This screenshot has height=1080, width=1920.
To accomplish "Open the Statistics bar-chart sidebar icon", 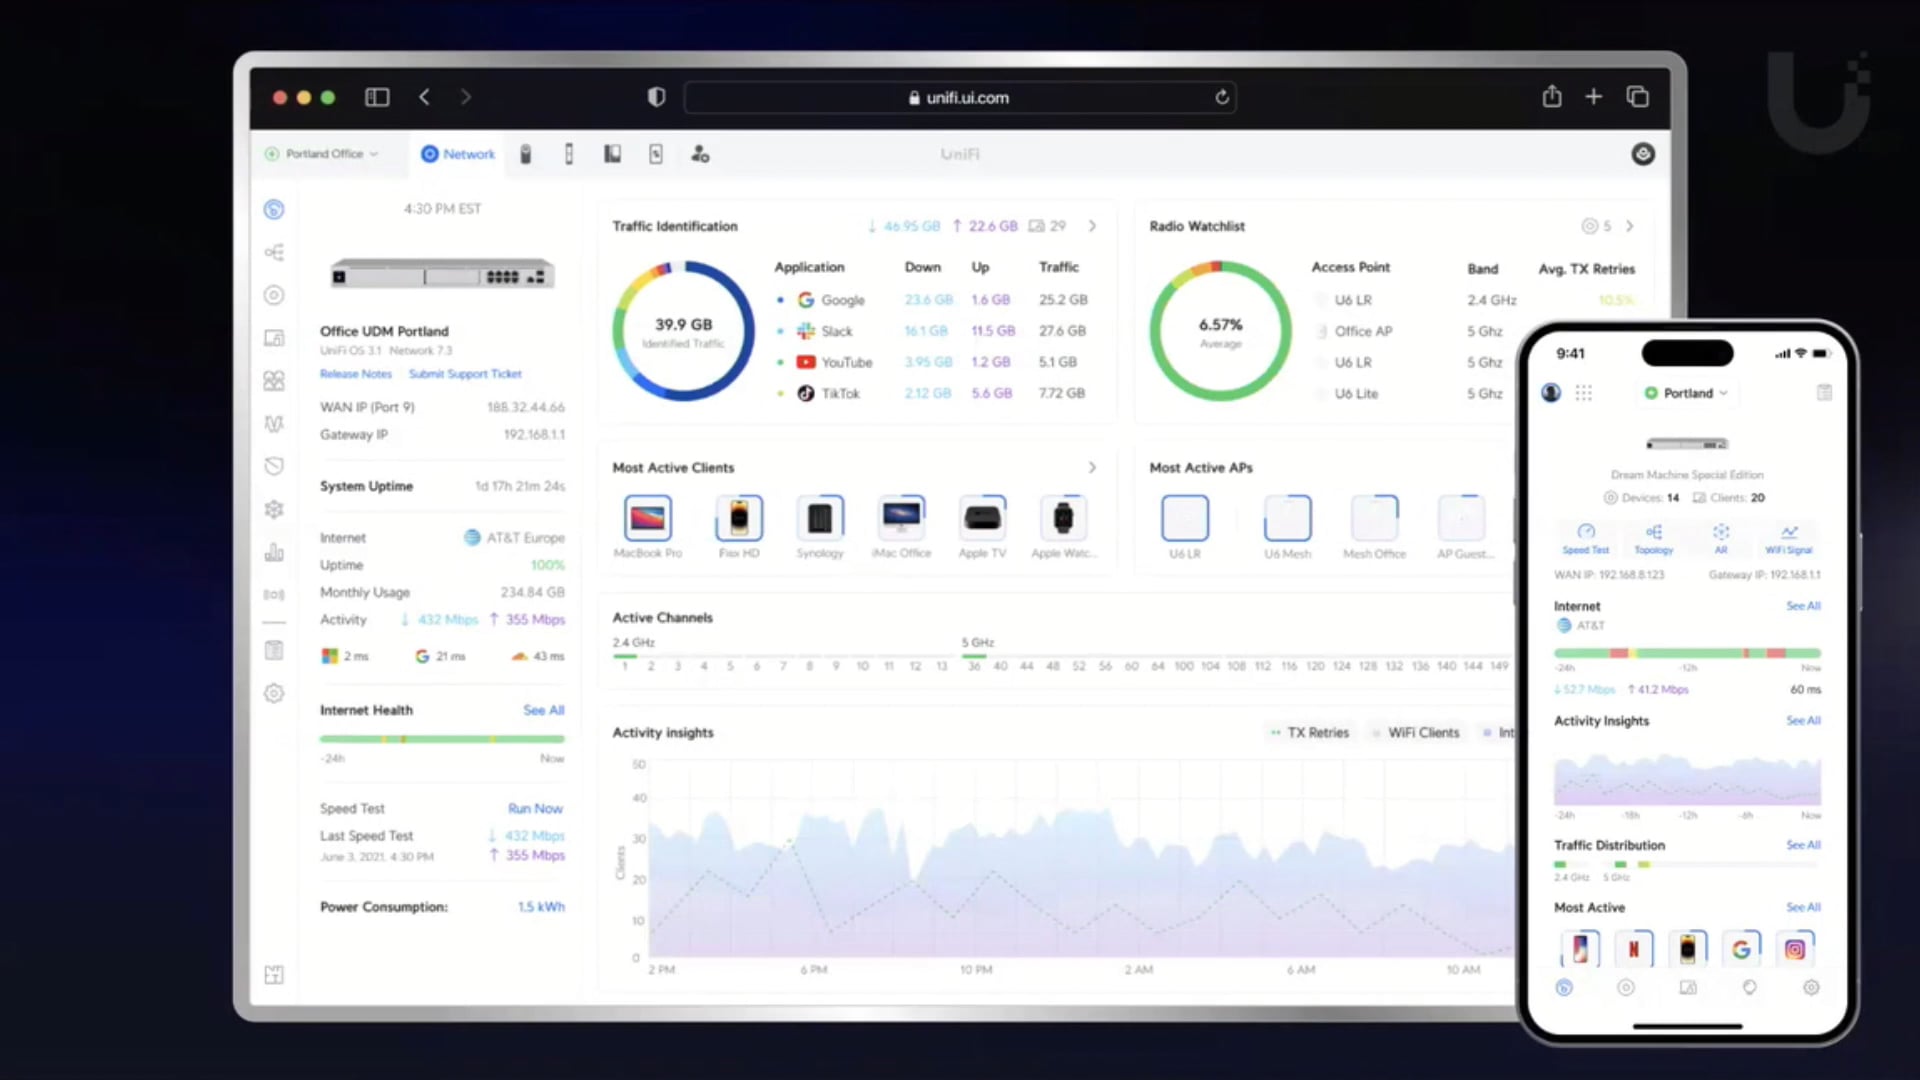I will [274, 552].
